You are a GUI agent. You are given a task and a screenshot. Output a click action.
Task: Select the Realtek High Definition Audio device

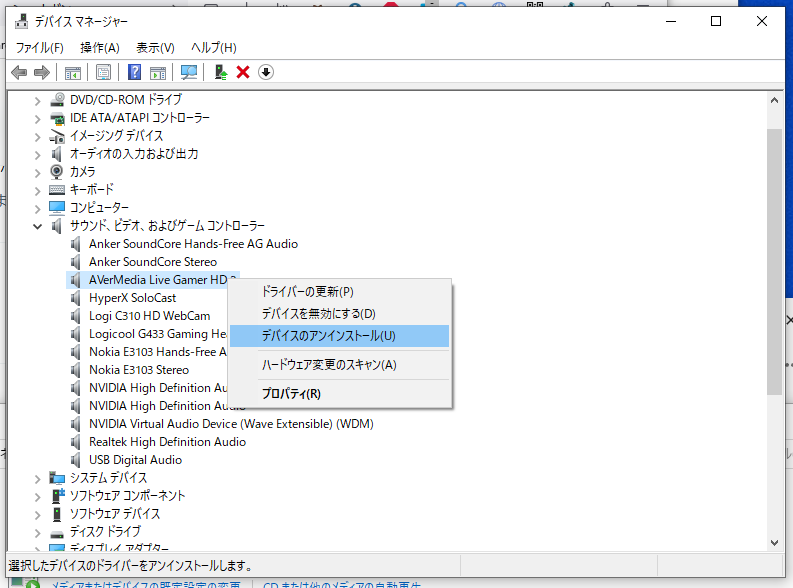[x=167, y=442]
